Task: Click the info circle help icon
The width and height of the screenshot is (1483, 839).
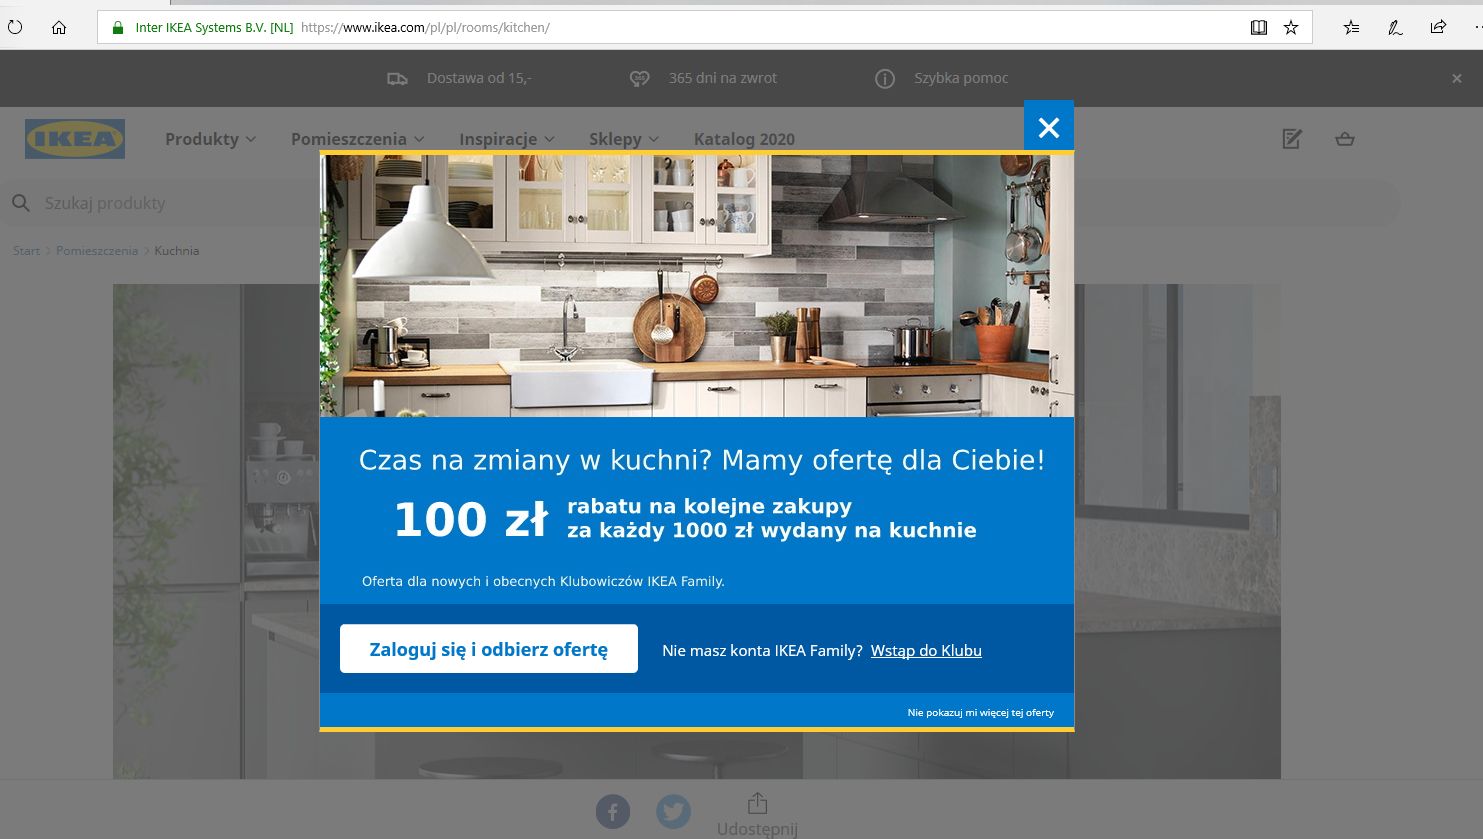Action: (885, 78)
